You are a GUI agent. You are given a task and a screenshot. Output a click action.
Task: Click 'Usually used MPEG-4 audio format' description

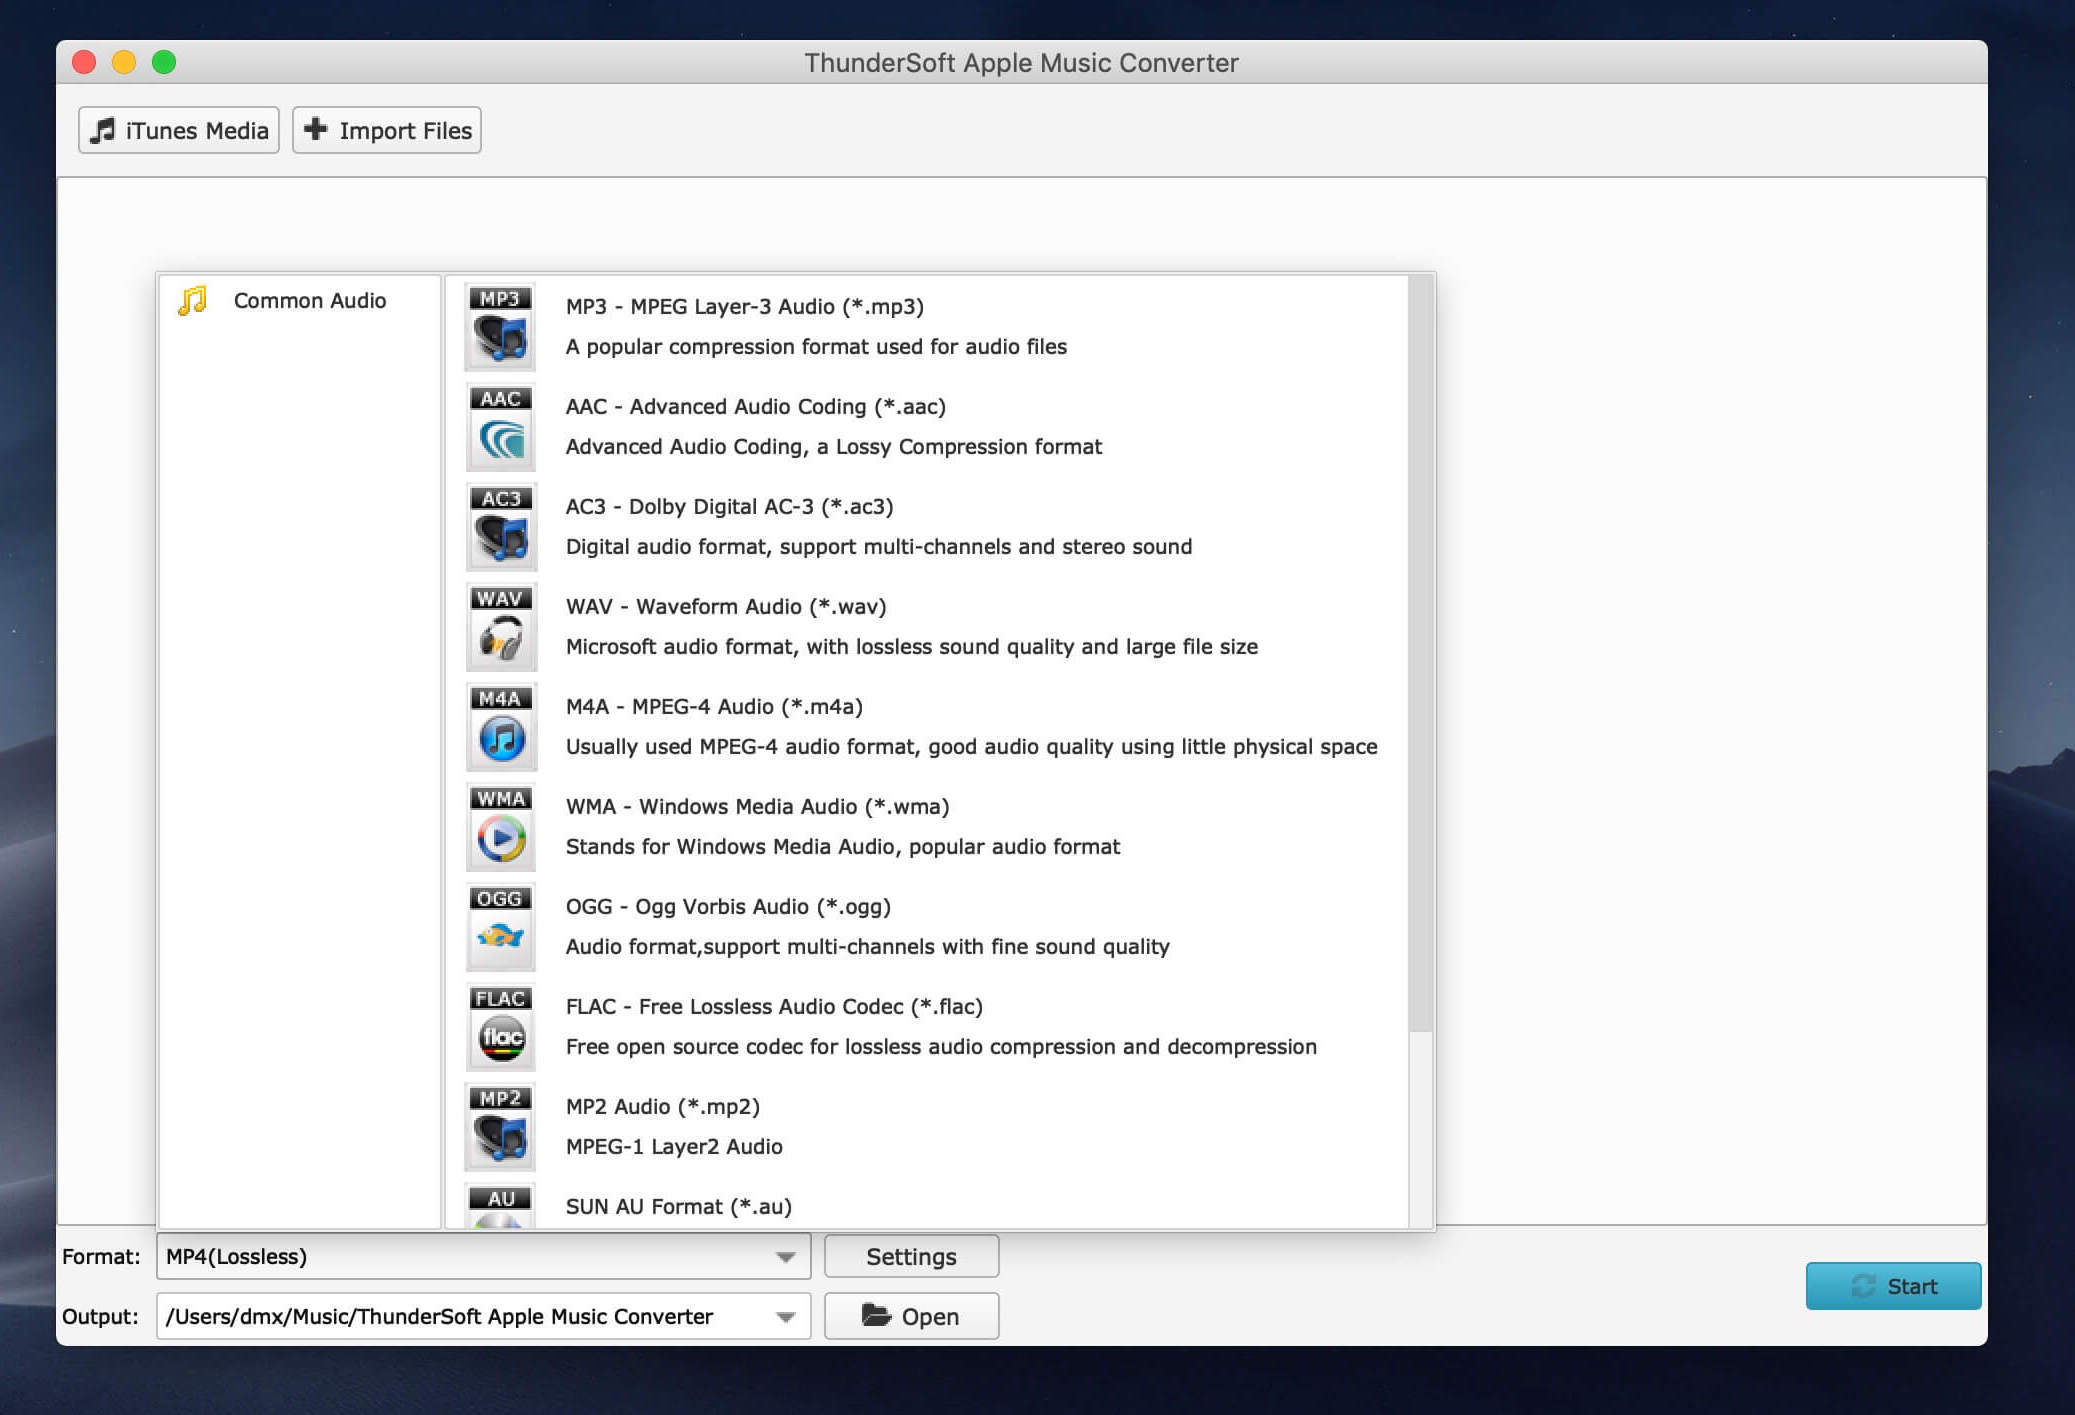click(x=972, y=746)
